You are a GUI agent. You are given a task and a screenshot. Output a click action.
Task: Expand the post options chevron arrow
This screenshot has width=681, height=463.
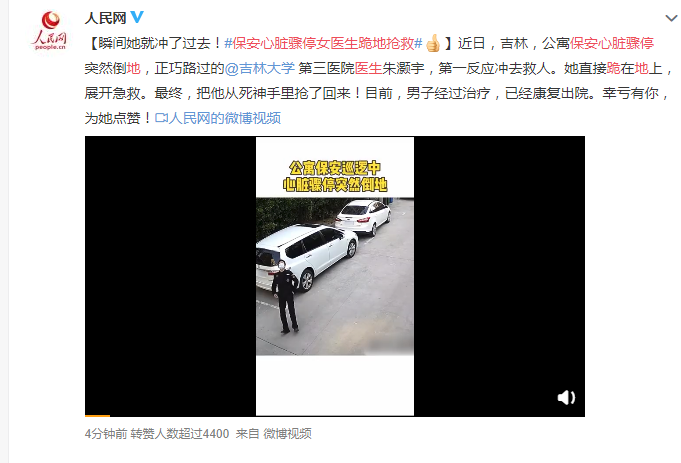(x=671, y=18)
